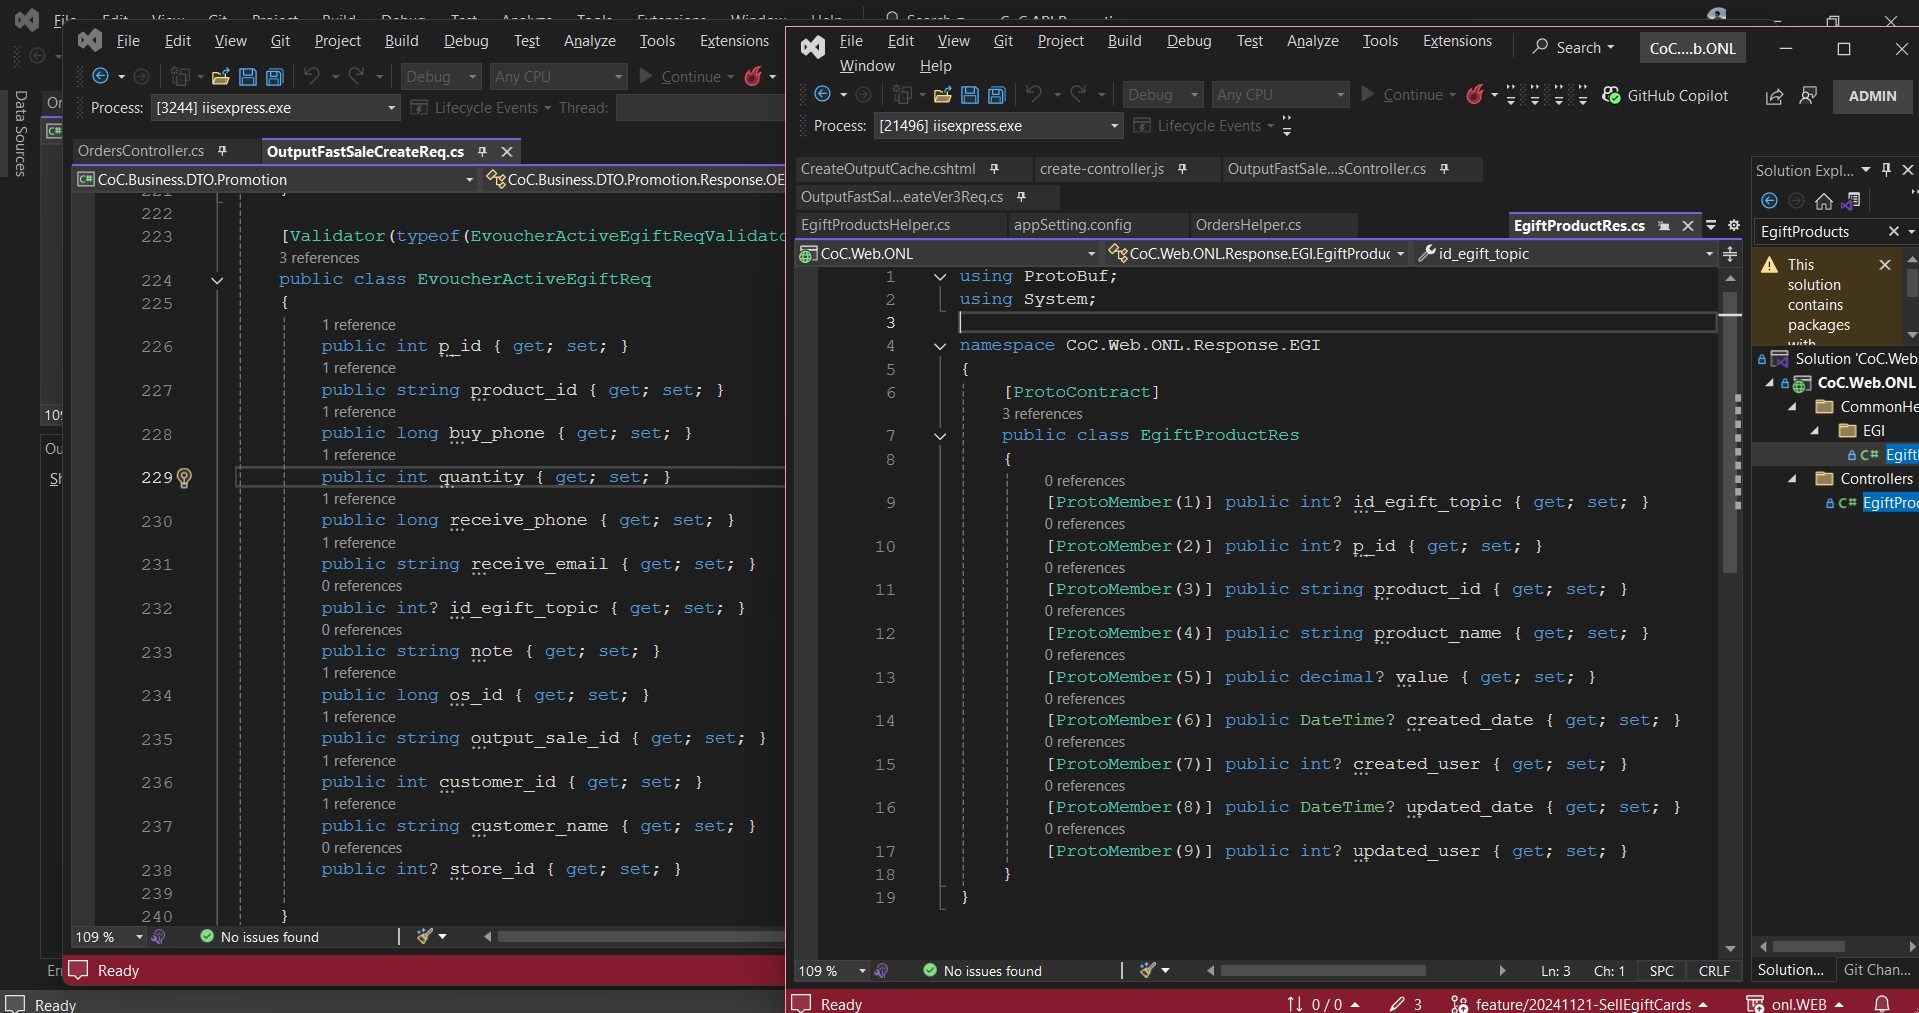This screenshot has height=1013, width=1919.
Task: Click the quick actions lightbulb at line 229
Action: pos(184,478)
